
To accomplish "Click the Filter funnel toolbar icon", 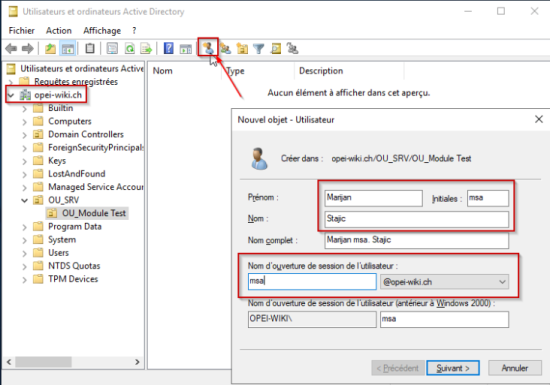I will 259,48.
